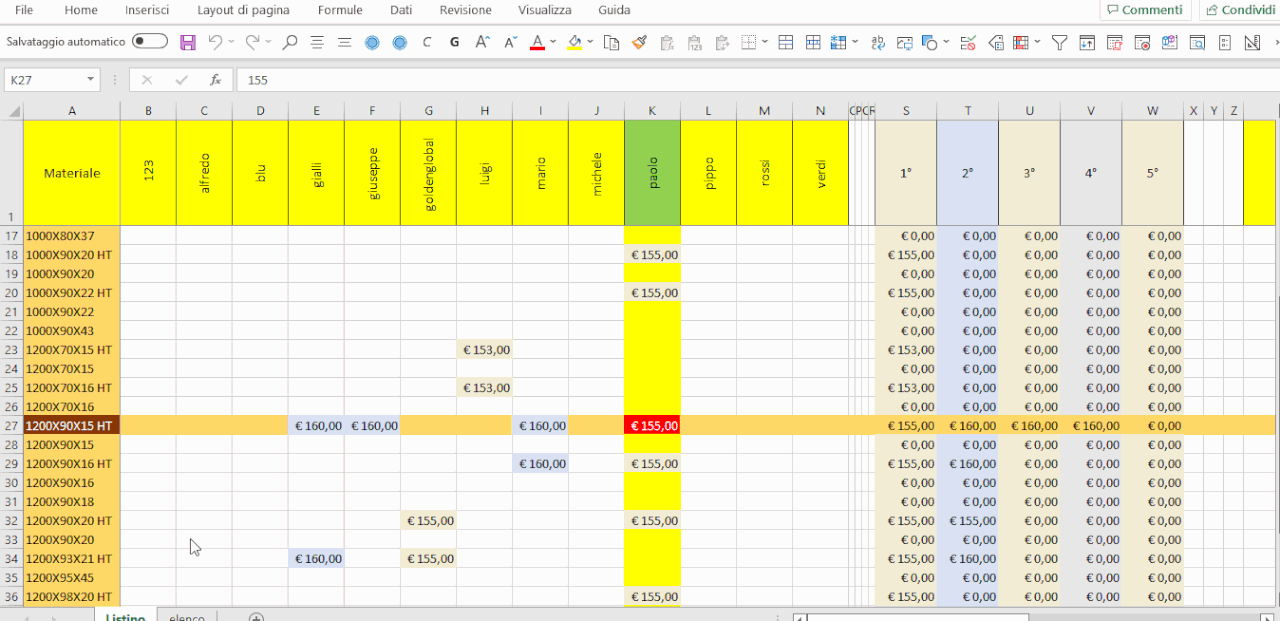Expand the fill color dropdown arrow

pyautogui.click(x=591, y=42)
